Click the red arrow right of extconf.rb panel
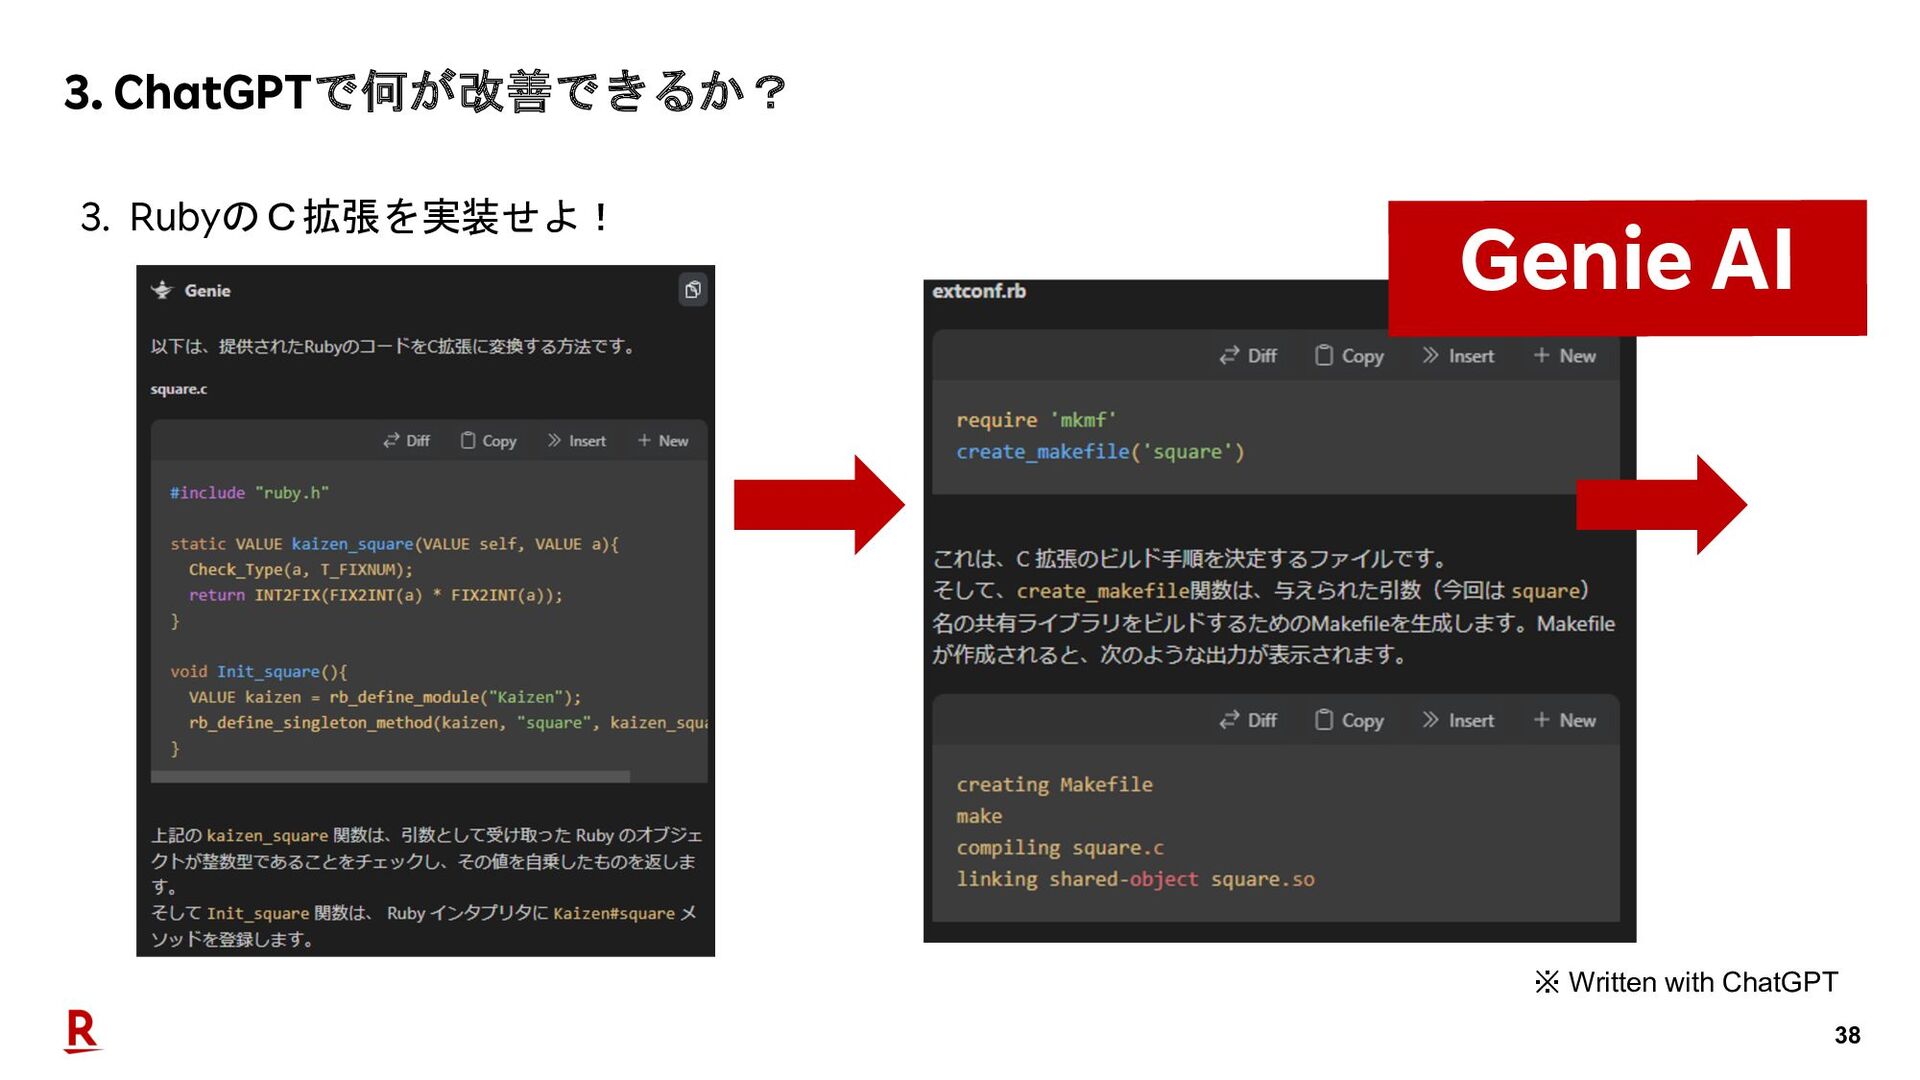1920x1080 pixels. 1660,505
